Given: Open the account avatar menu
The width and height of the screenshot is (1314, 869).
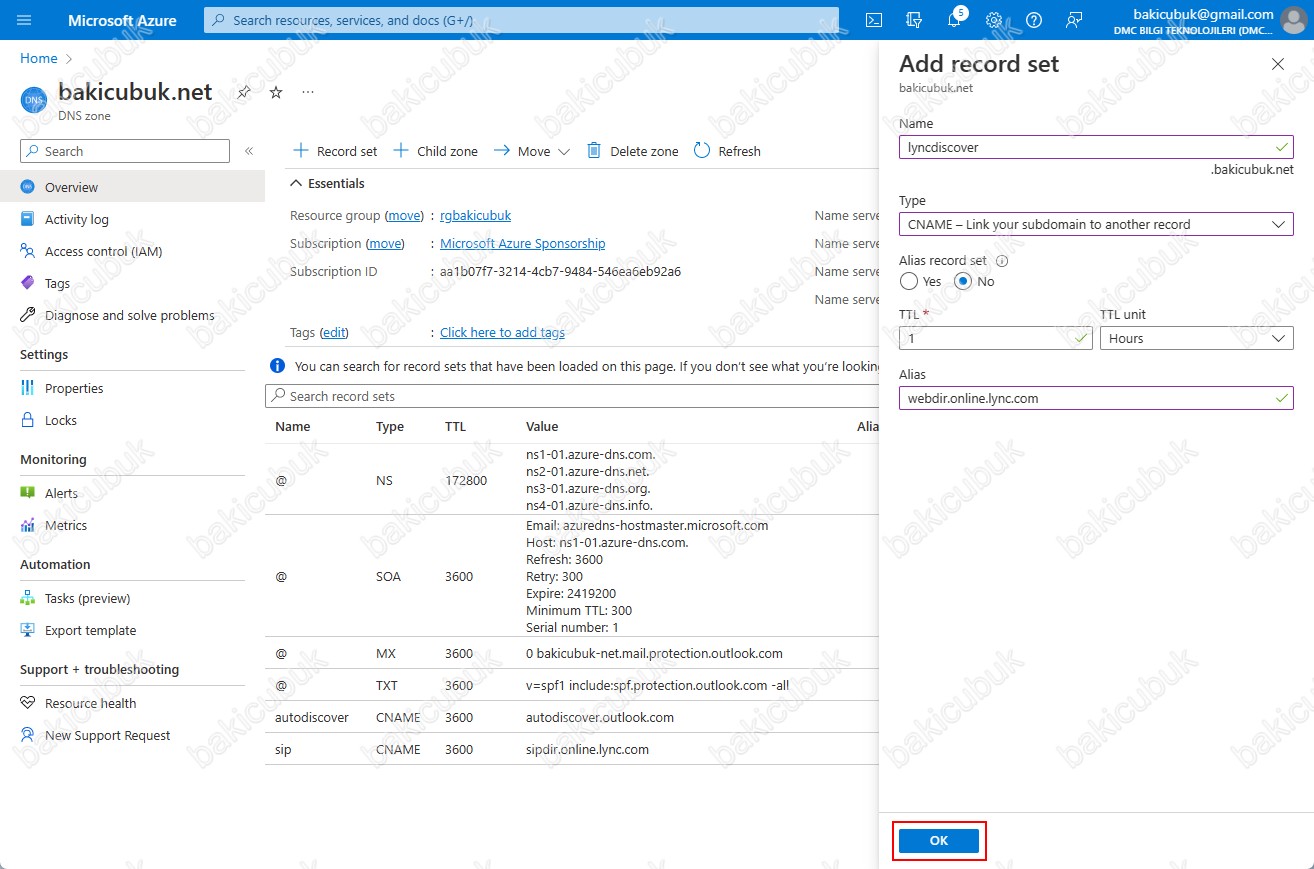Looking at the screenshot, I should [1293, 20].
